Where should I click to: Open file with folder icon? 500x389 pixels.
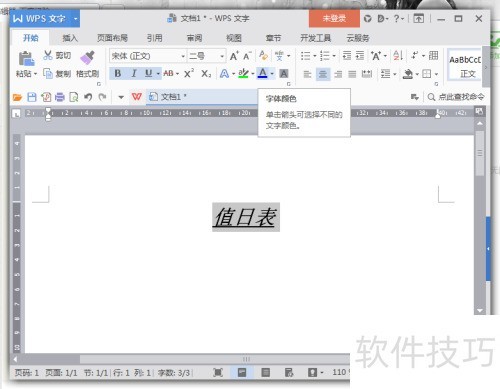click(17, 97)
